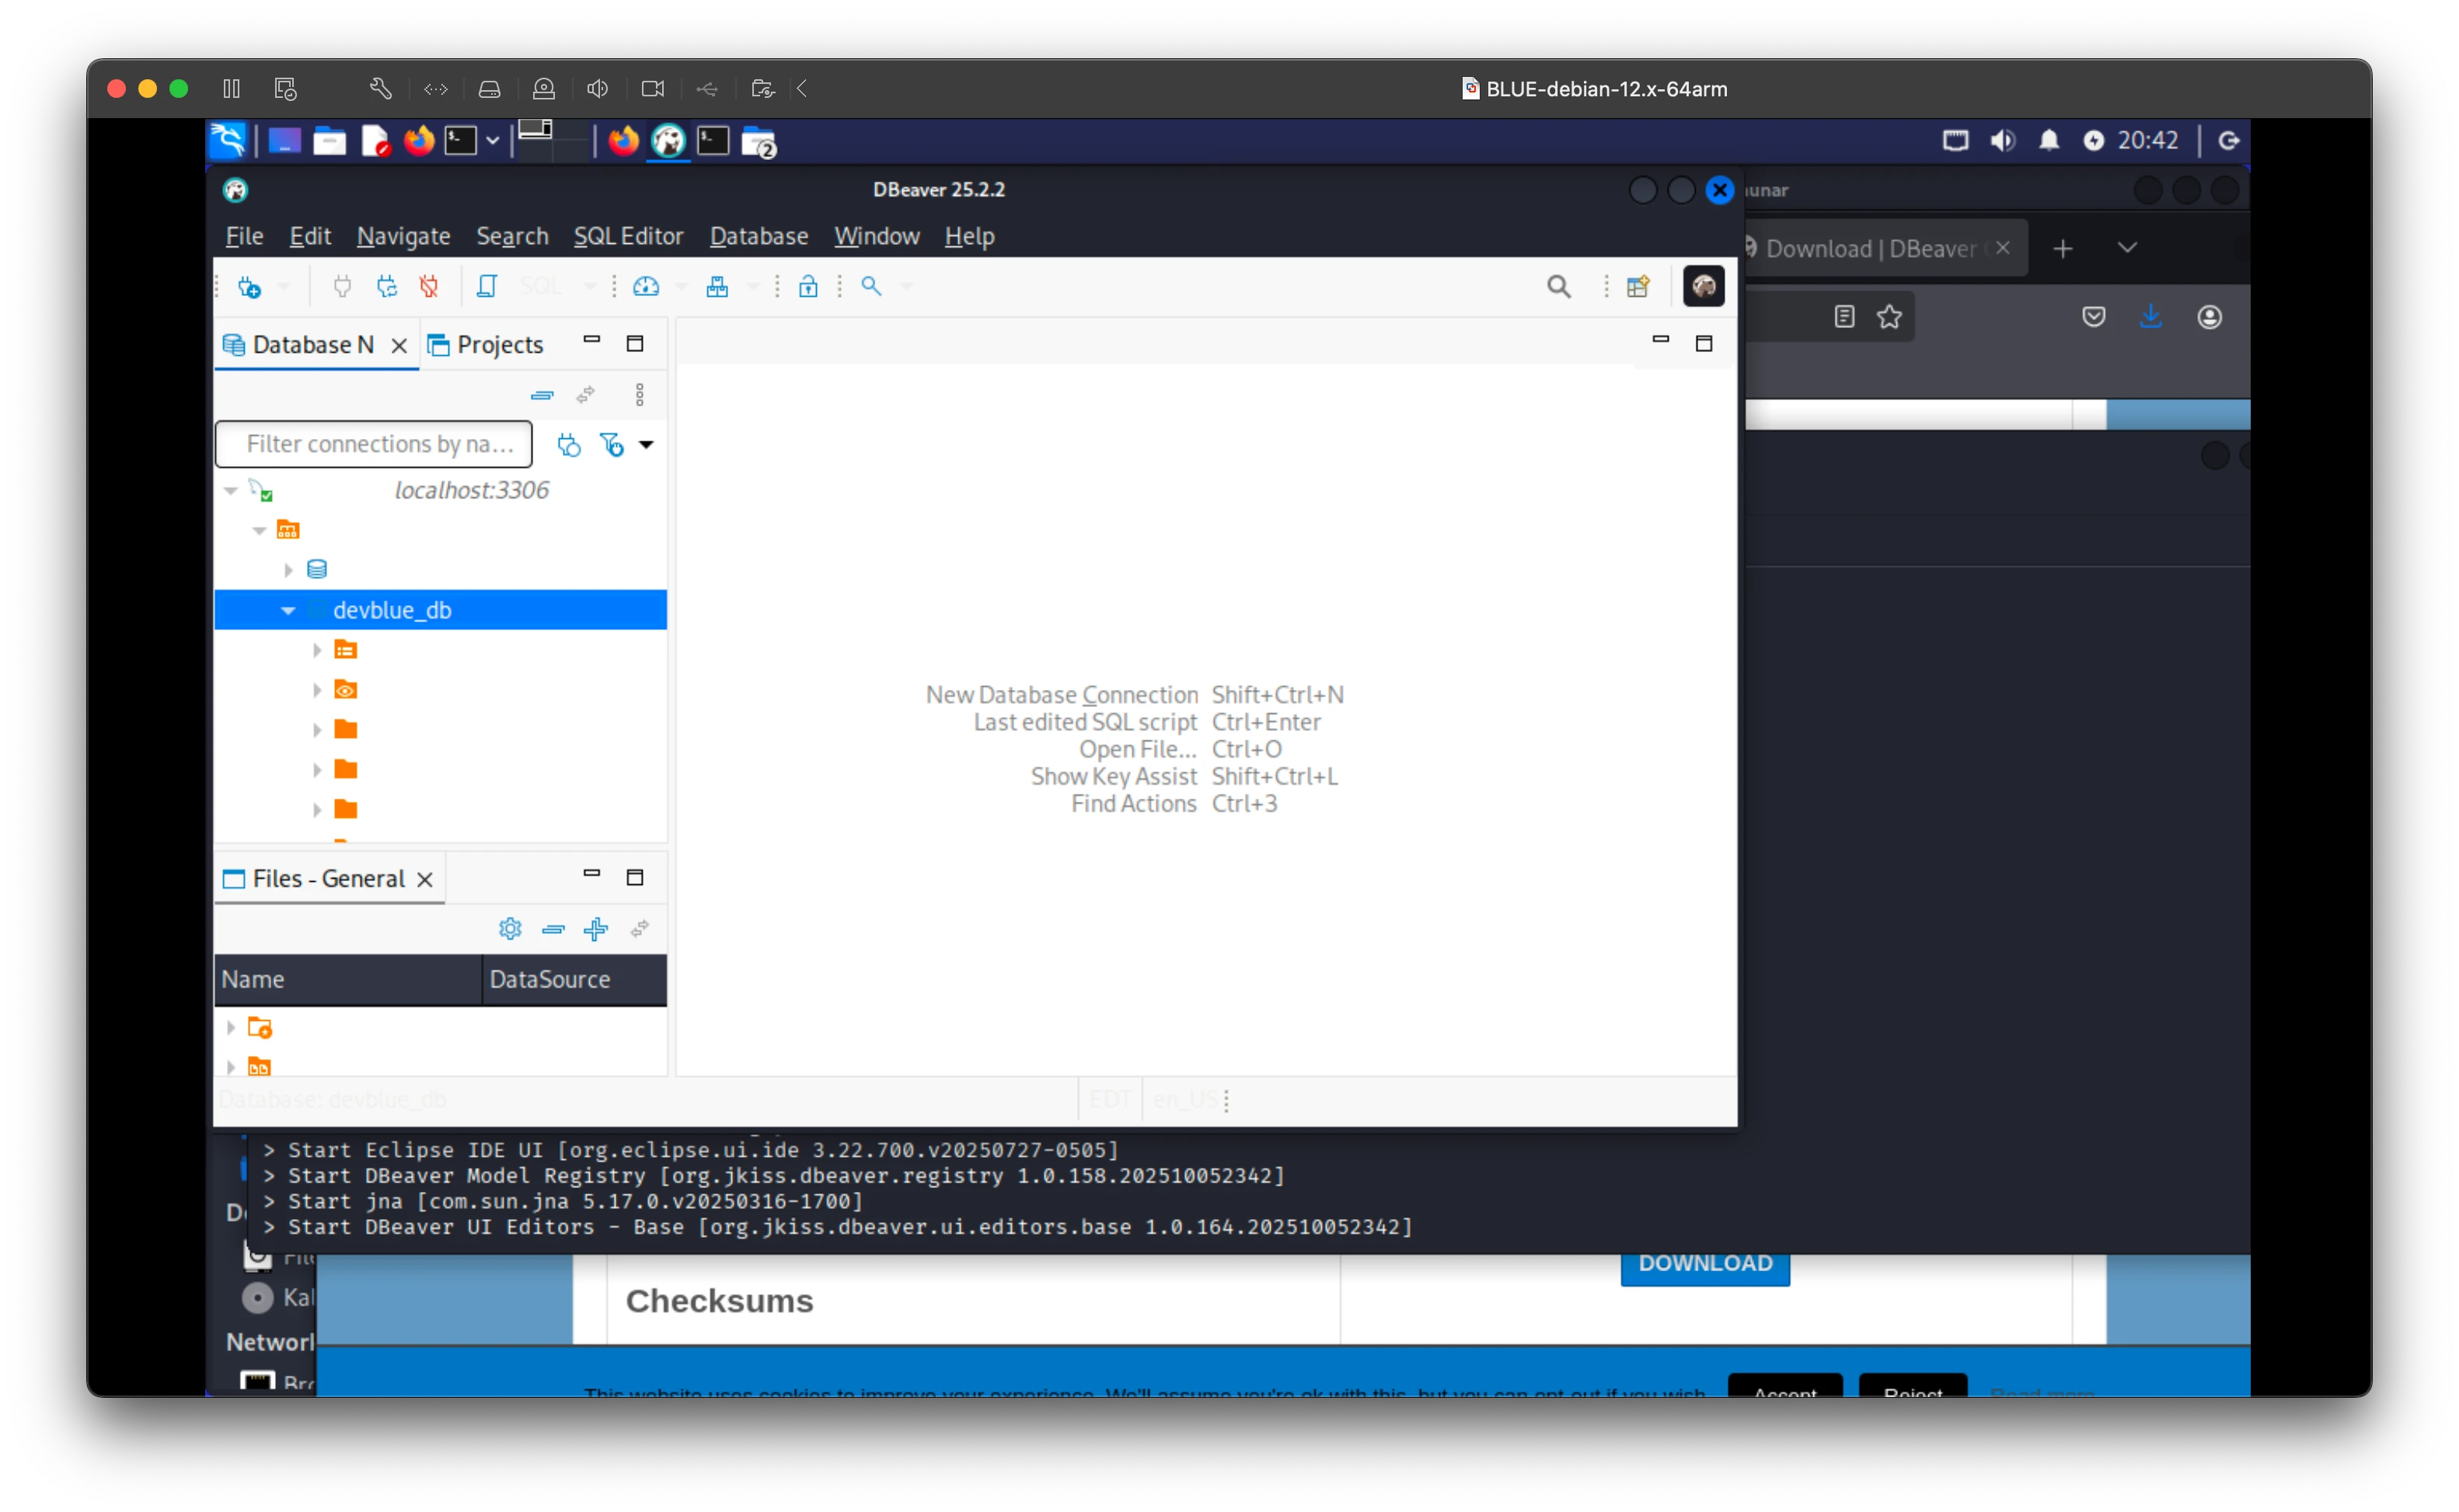Open the SQL Editor menu
Viewport: 2459px width, 1512px height.
point(628,236)
